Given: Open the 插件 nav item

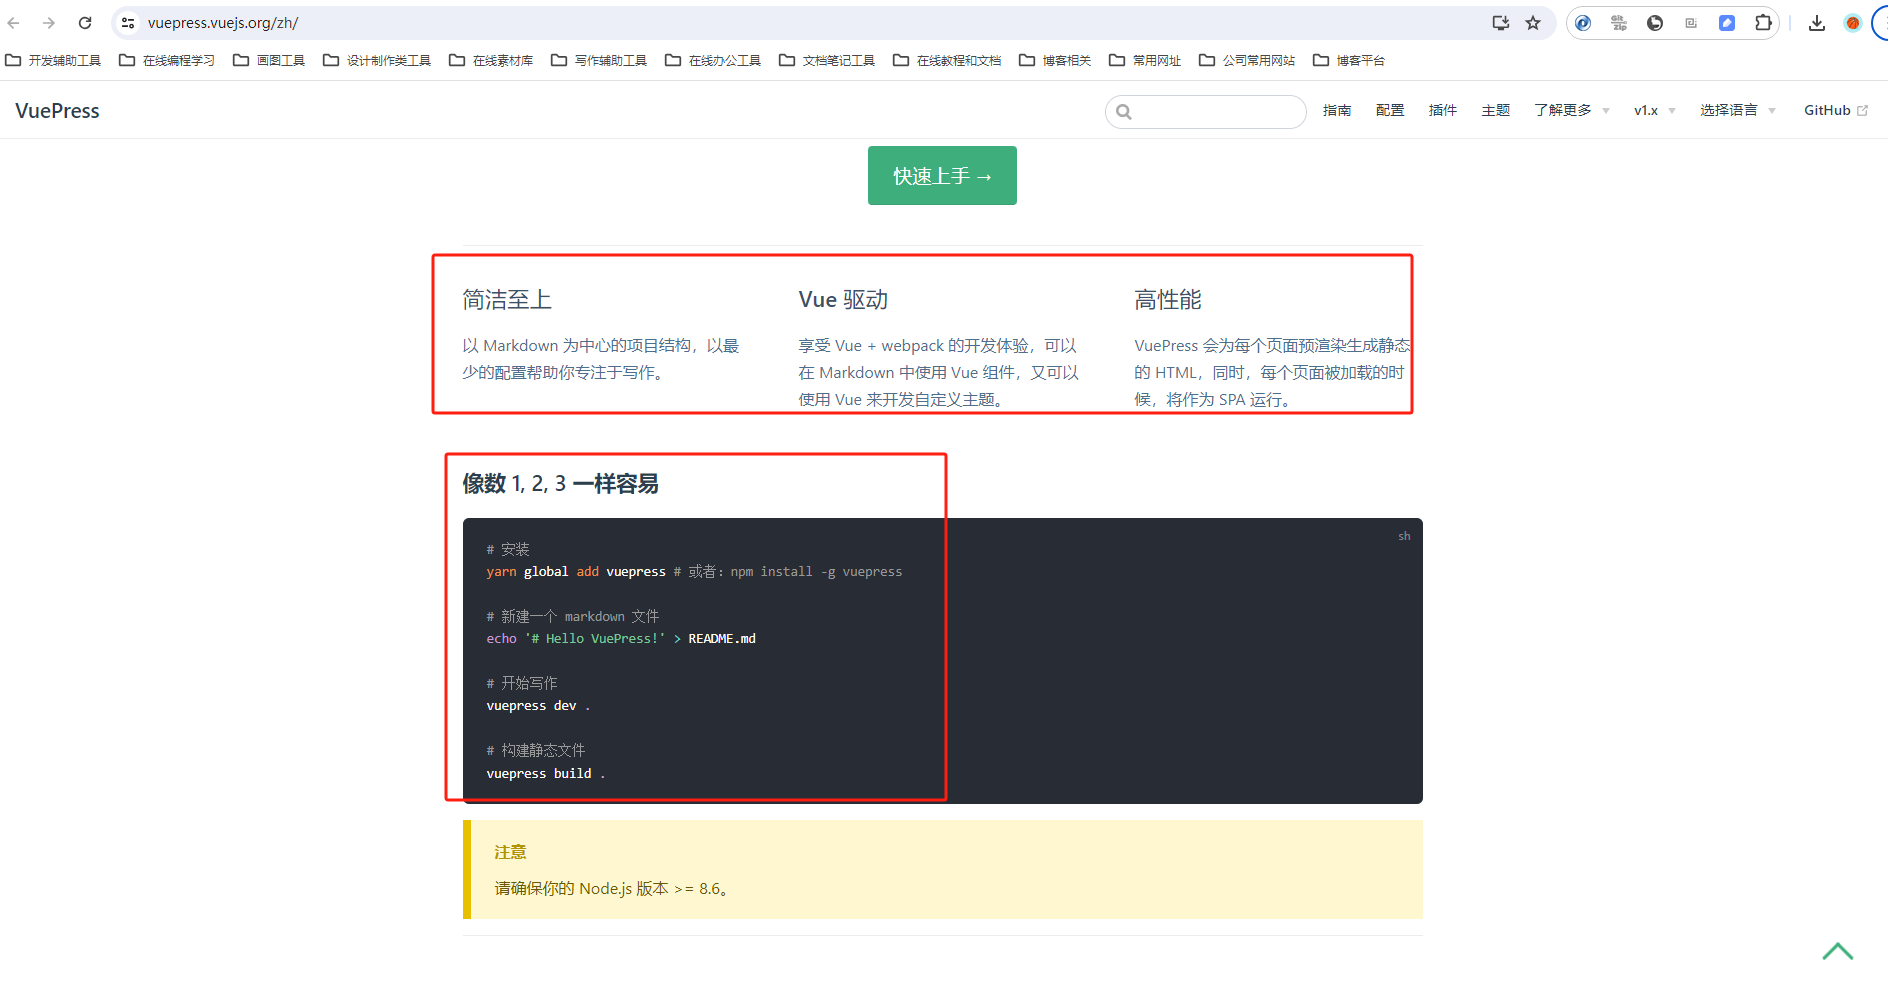Looking at the screenshot, I should (1443, 110).
